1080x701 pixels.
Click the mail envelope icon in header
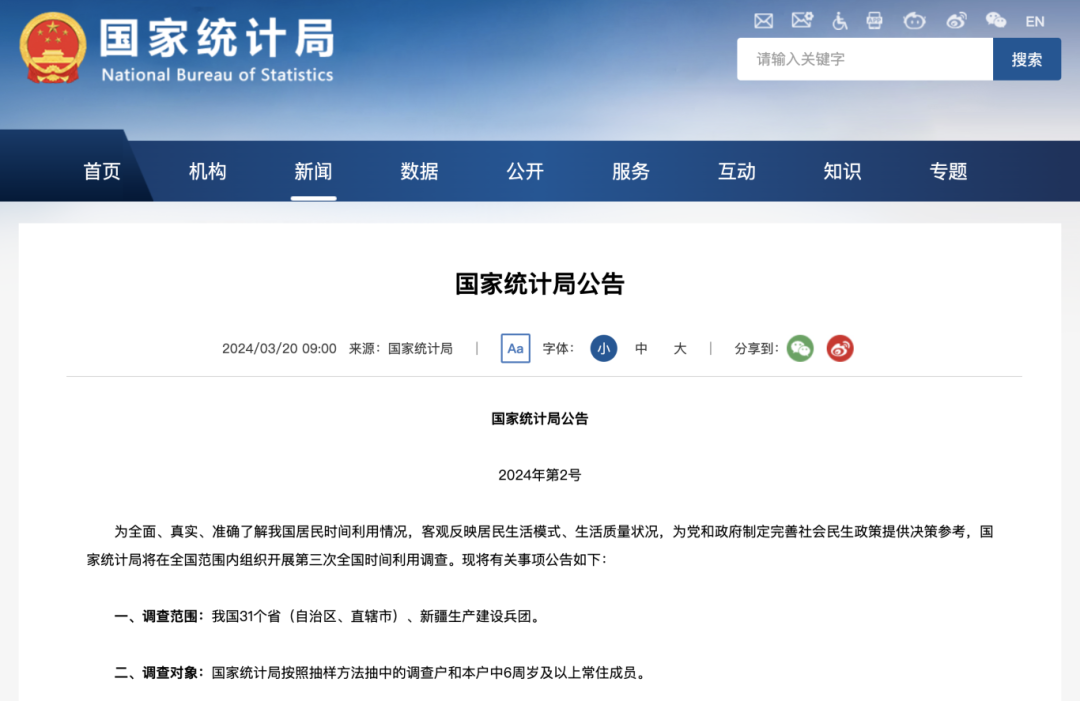pyautogui.click(x=764, y=20)
